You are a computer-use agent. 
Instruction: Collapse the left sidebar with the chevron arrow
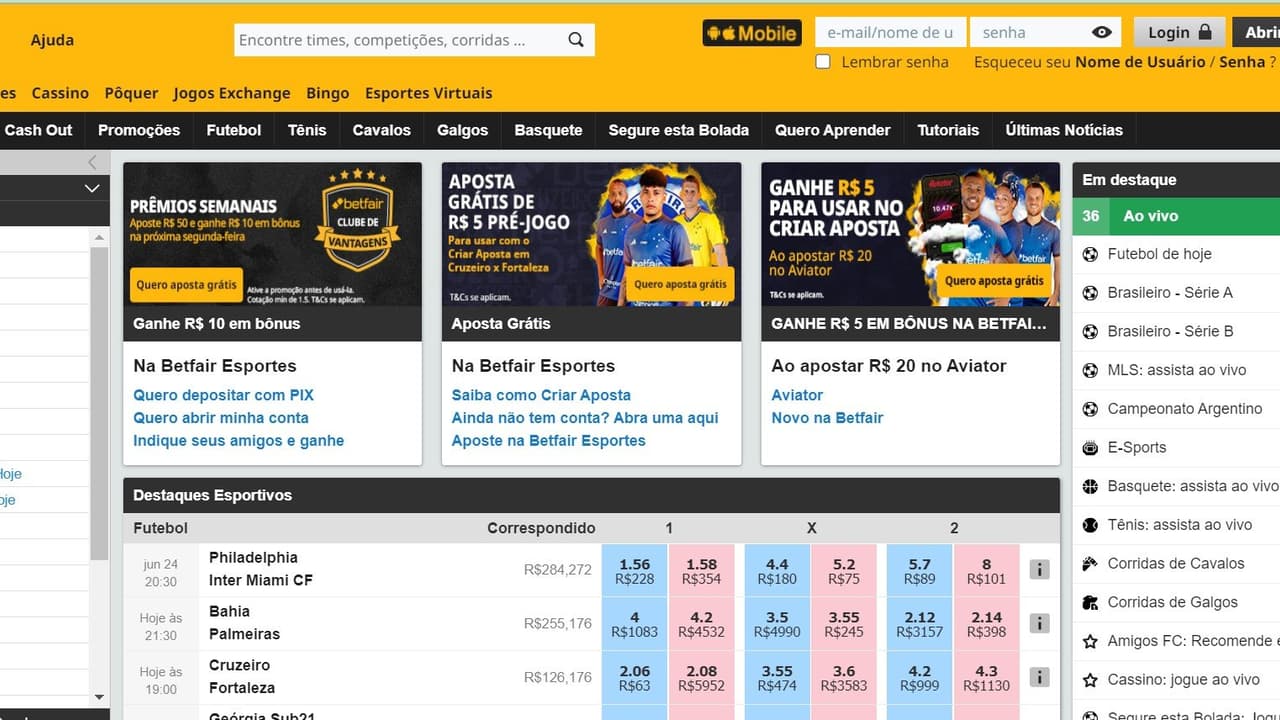(92, 162)
